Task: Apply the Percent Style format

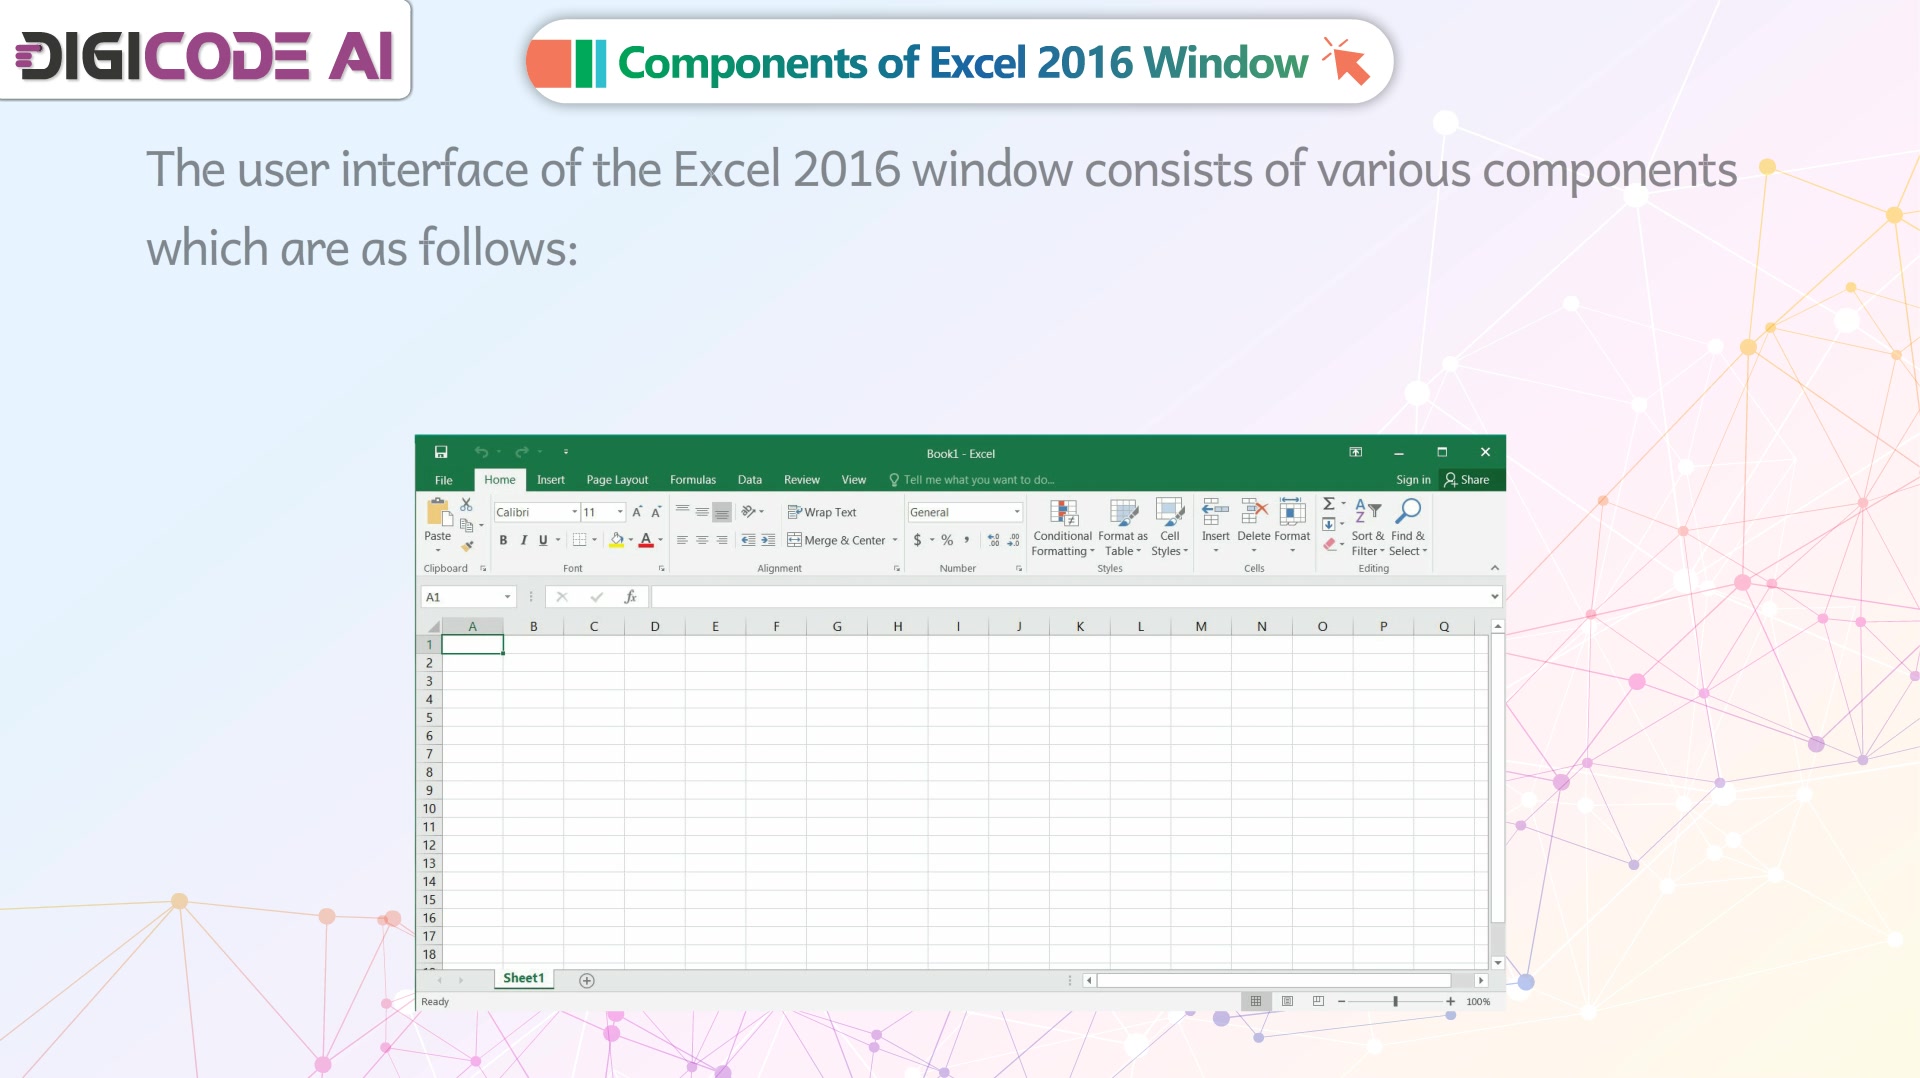Action: pos(947,540)
